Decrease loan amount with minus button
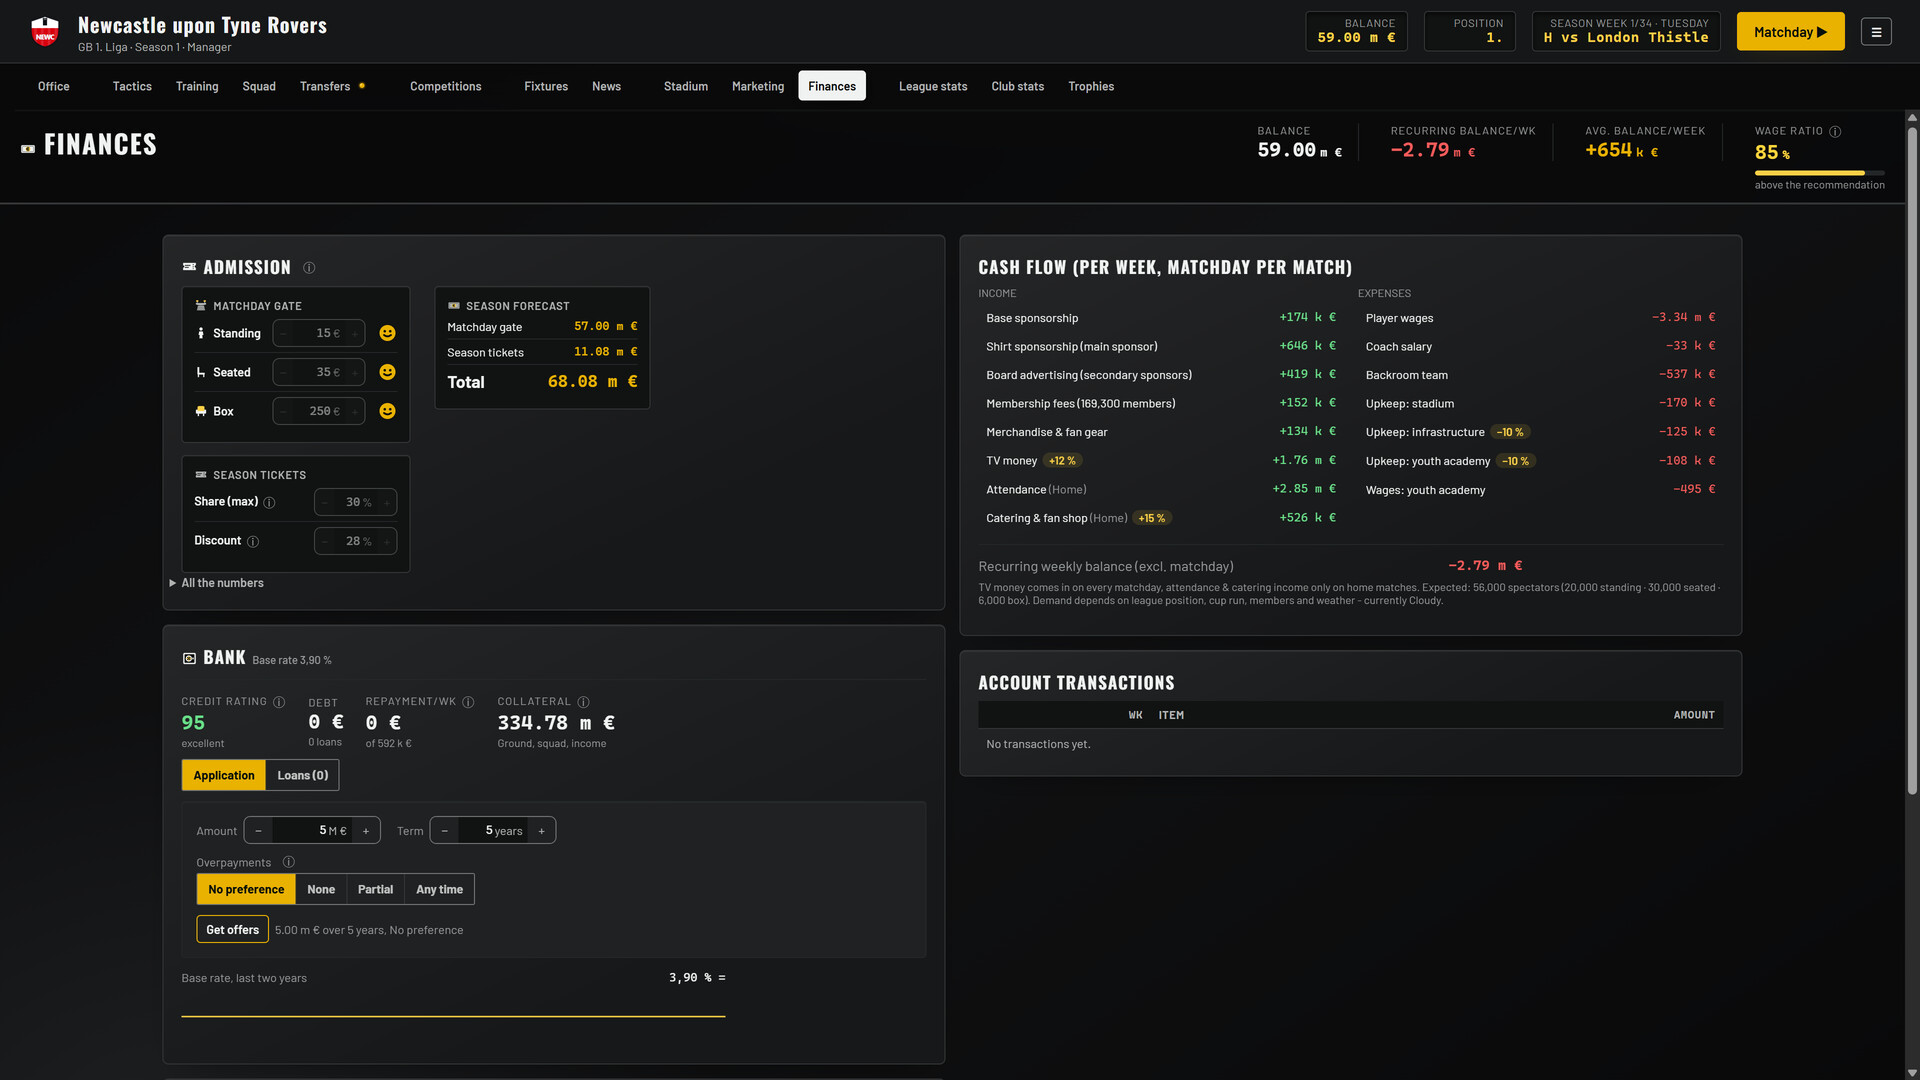The image size is (1920, 1080). pyautogui.click(x=258, y=831)
